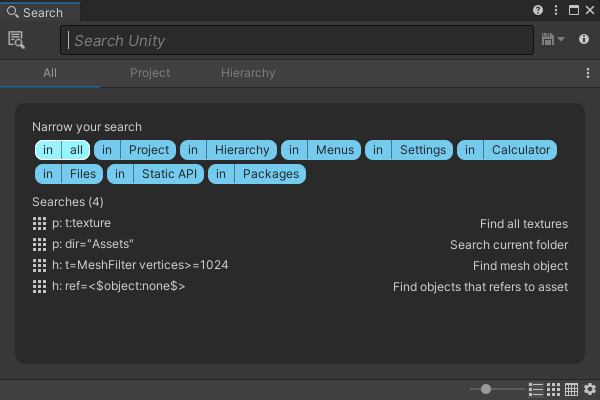This screenshot has height=400, width=600.
Task: Run the 'h: ref=<$object:none$>' search
Action: click(300, 286)
